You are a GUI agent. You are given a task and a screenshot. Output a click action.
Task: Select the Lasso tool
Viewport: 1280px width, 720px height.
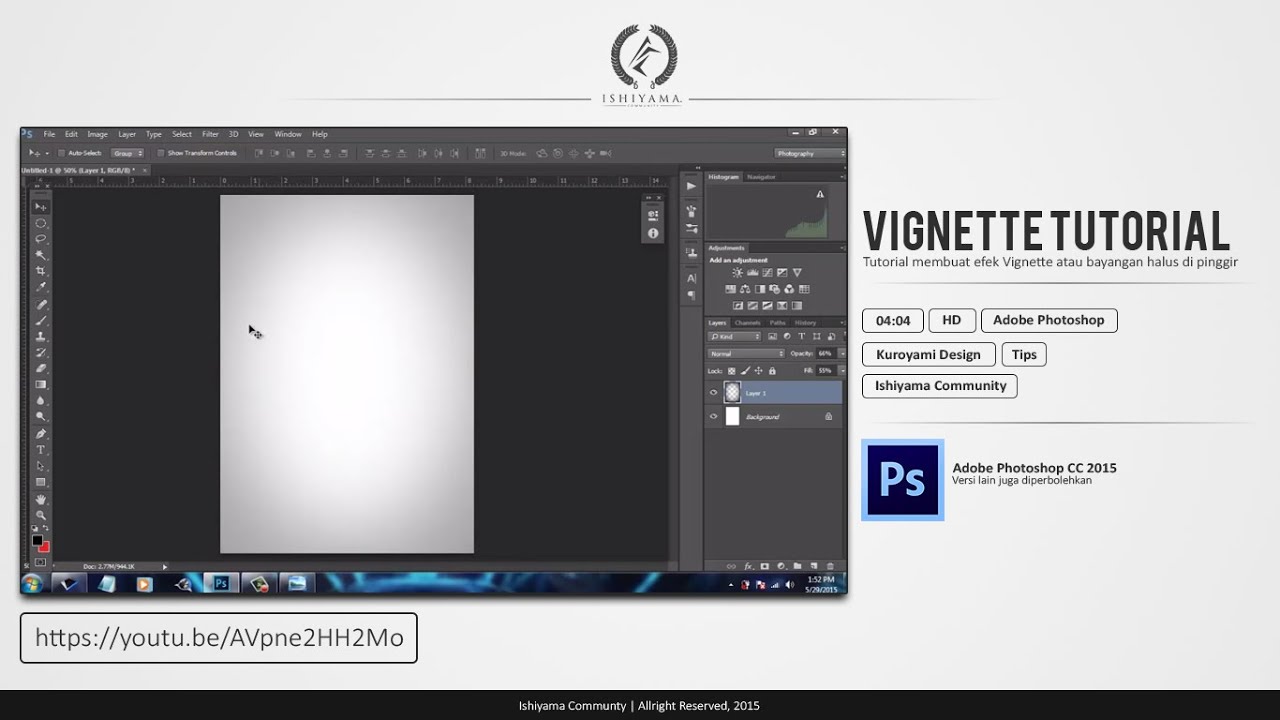click(40, 239)
